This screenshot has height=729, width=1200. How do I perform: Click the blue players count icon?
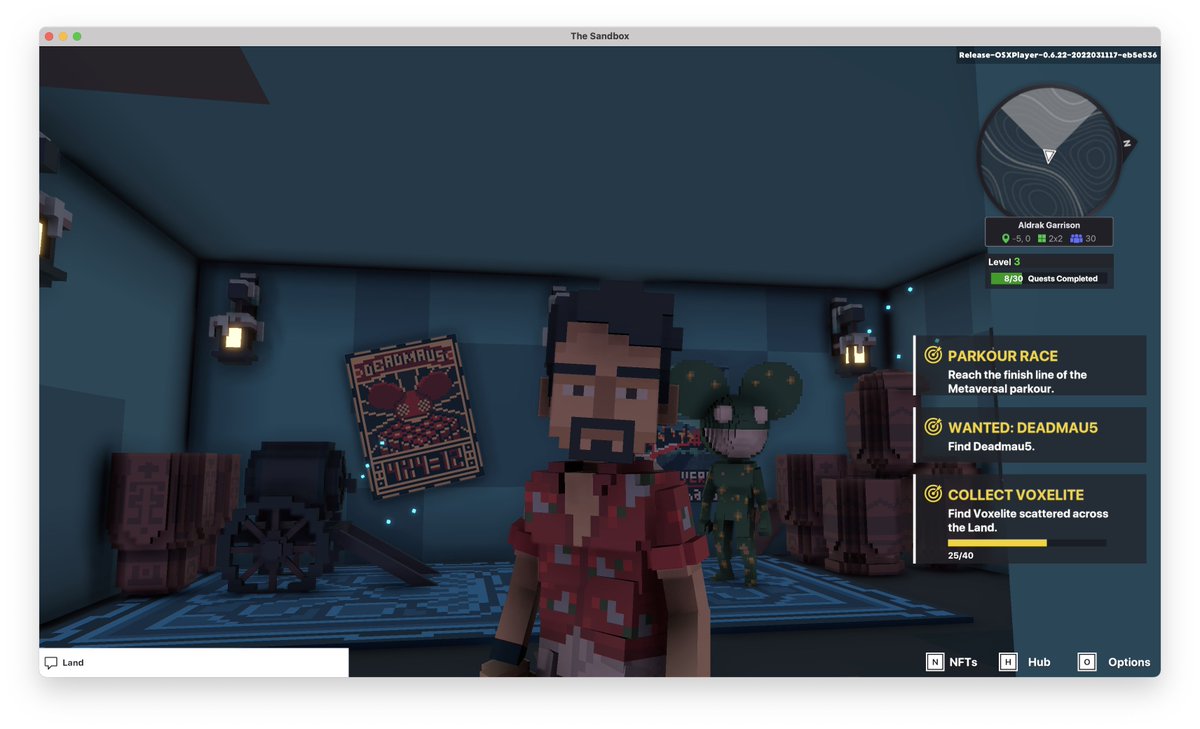pyautogui.click(x=1076, y=239)
